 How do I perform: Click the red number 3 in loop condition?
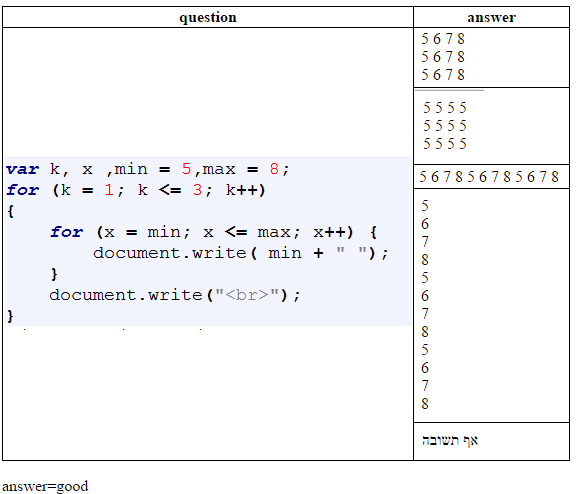coord(197,190)
